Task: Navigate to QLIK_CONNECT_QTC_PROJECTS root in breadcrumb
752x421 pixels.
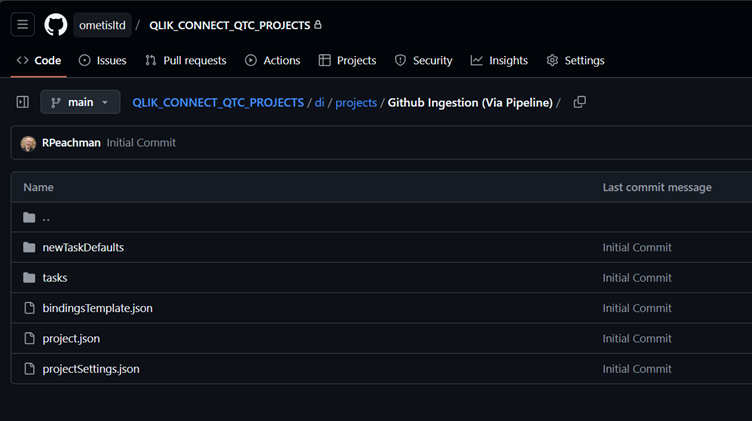Action: [218, 103]
